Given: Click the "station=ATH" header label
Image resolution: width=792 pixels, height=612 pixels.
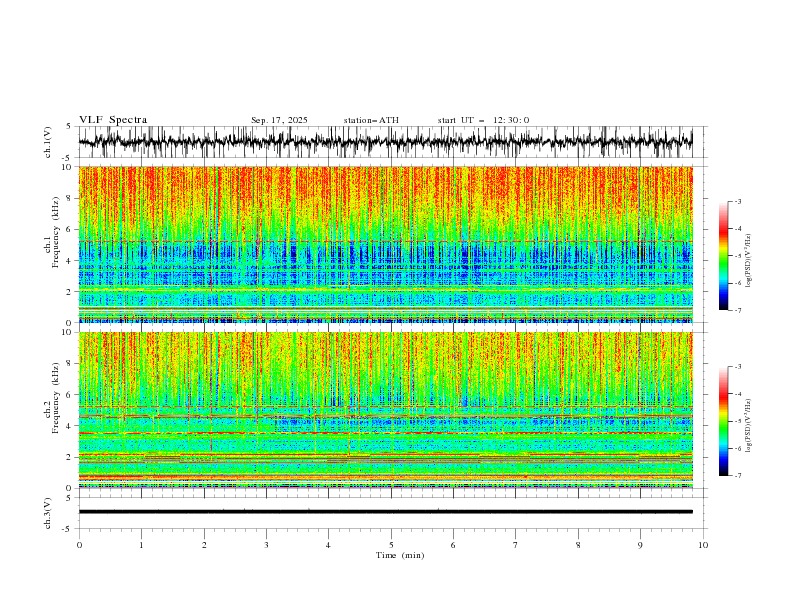Looking at the screenshot, I should pos(371,120).
